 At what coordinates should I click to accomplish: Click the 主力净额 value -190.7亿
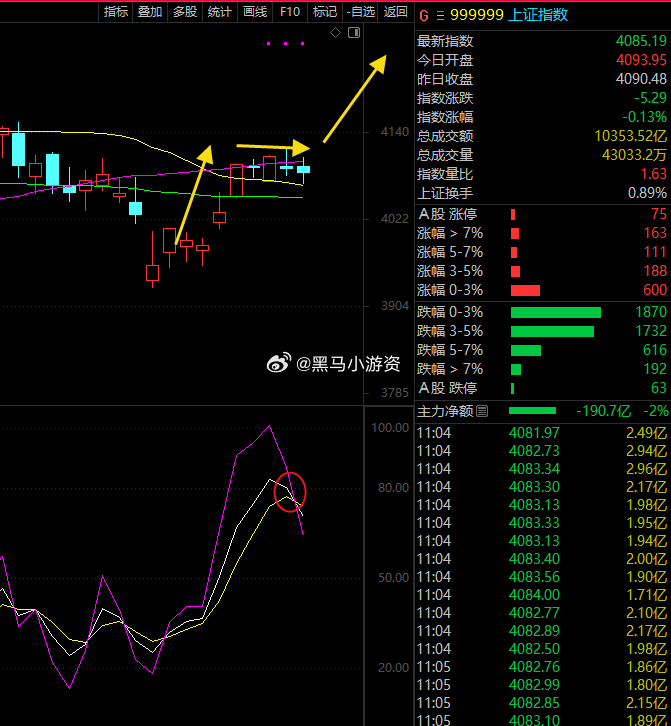[x=603, y=411]
